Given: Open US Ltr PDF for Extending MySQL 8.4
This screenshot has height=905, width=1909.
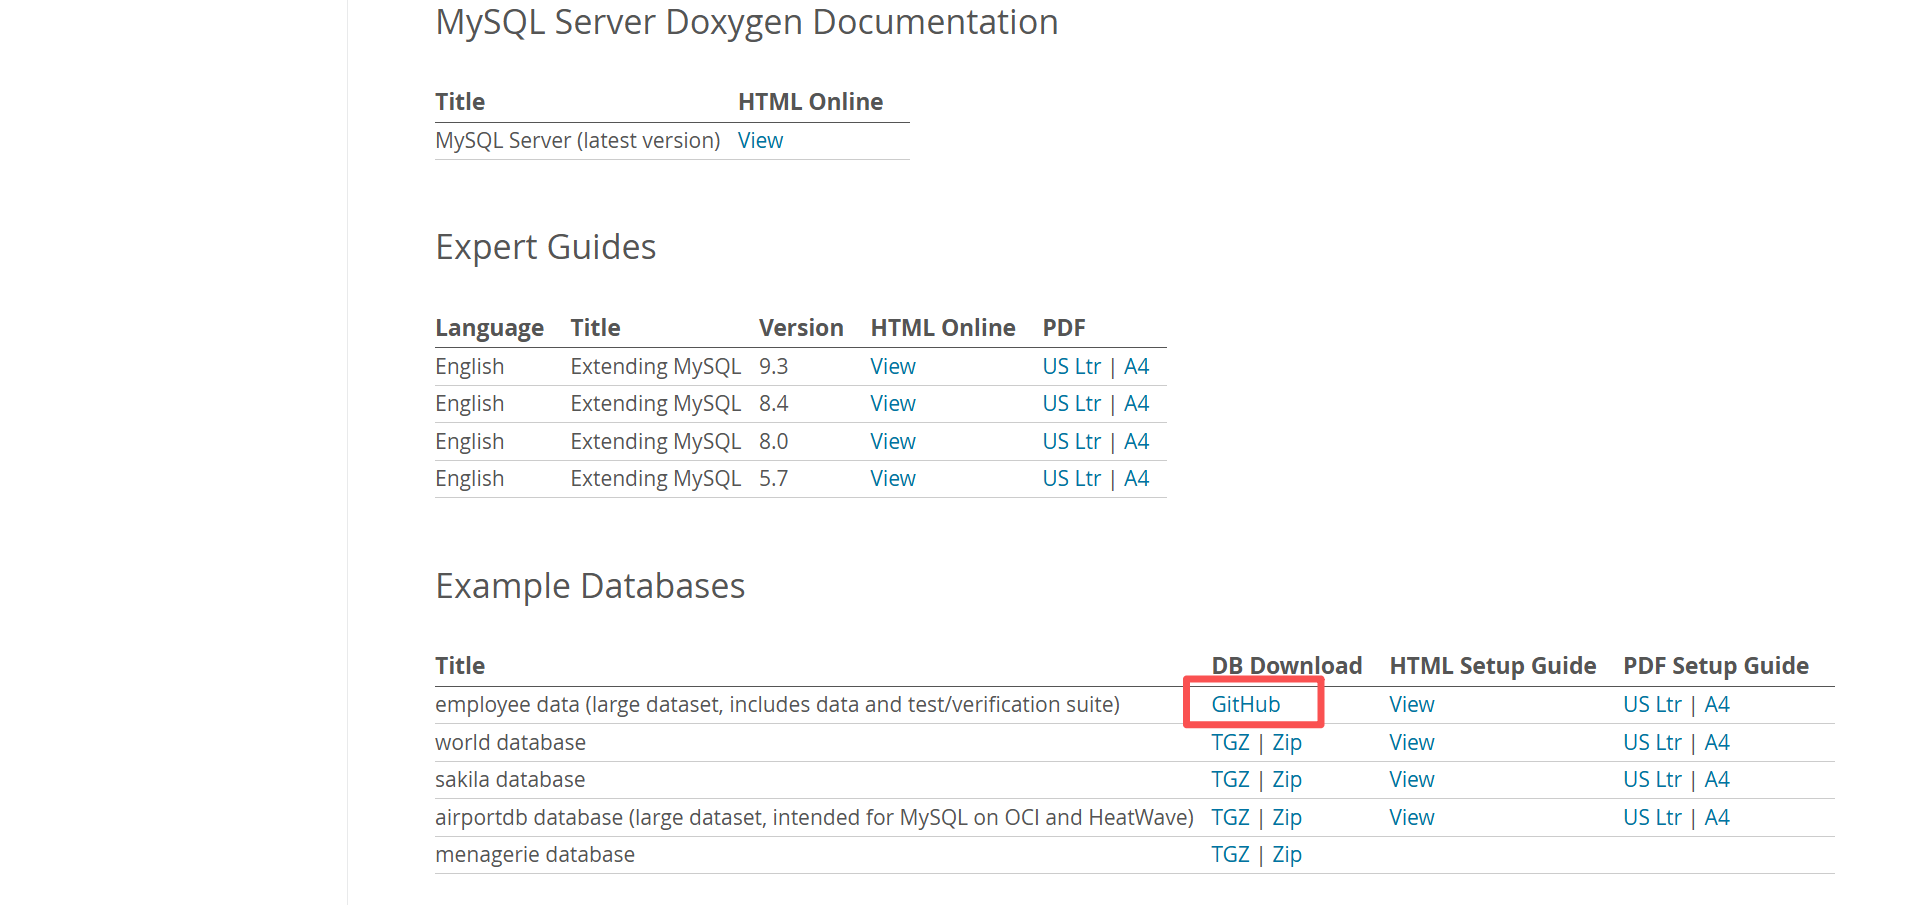Looking at the screenshot, I should click(1071, 403).
